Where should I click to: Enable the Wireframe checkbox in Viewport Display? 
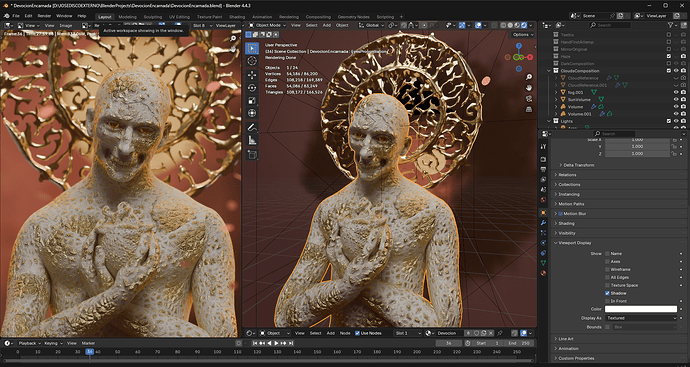pos(607,270)
